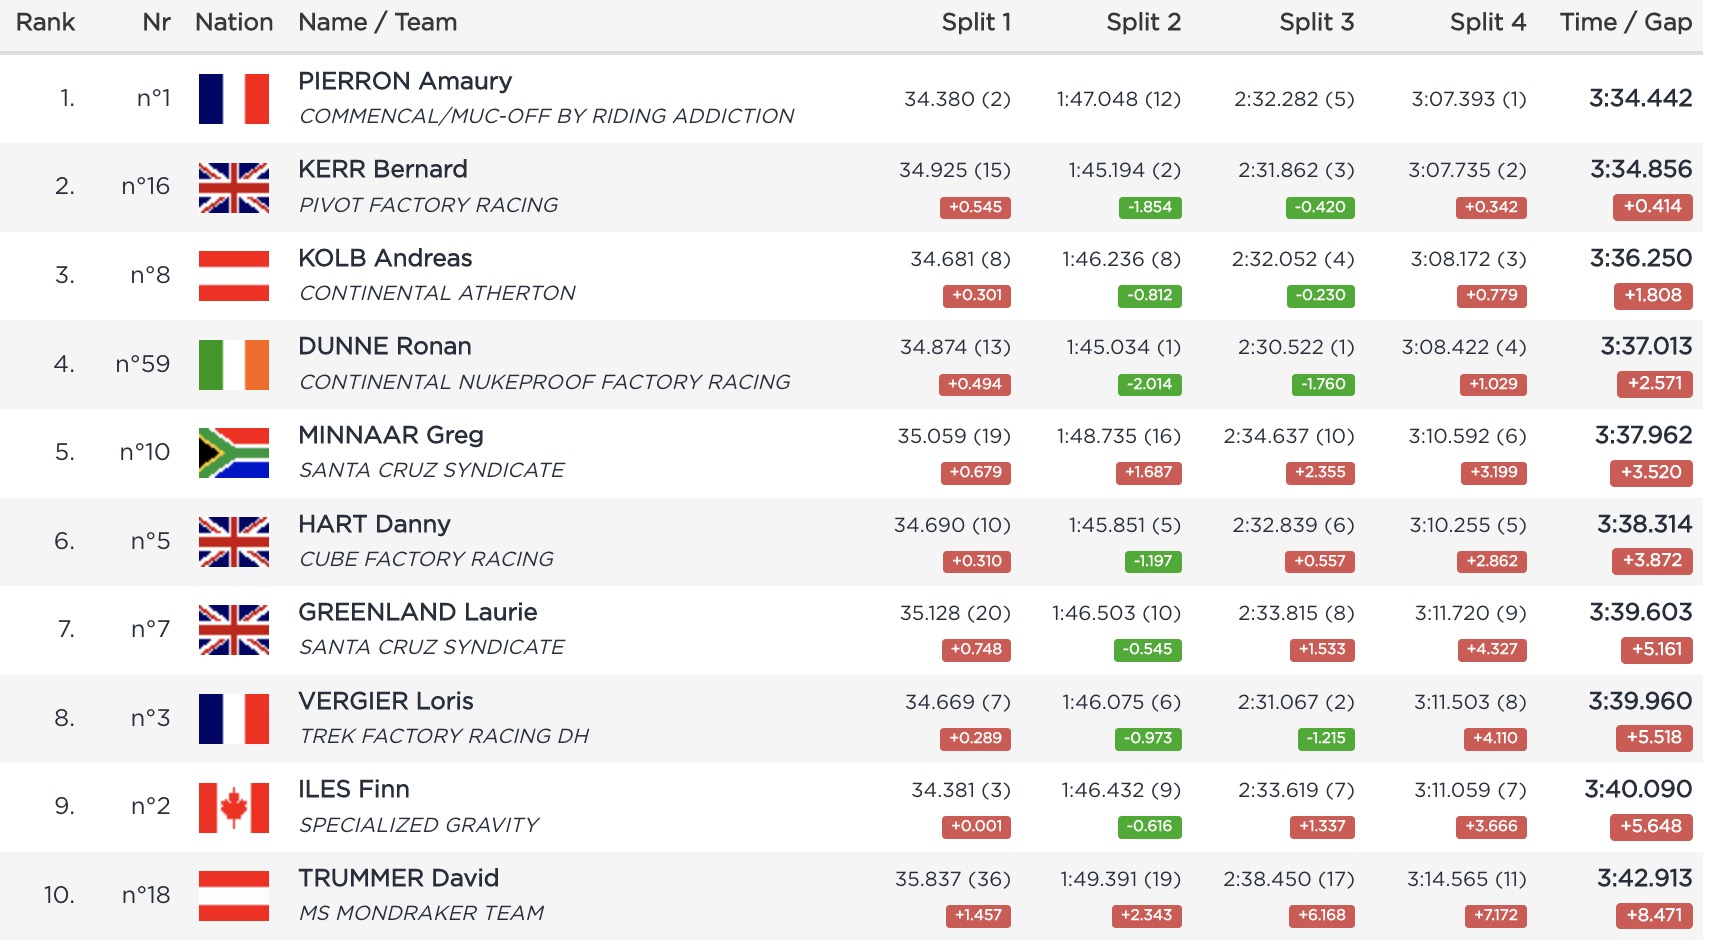Click the French flag beside PIERRON Amaury

tap(234, 99)
